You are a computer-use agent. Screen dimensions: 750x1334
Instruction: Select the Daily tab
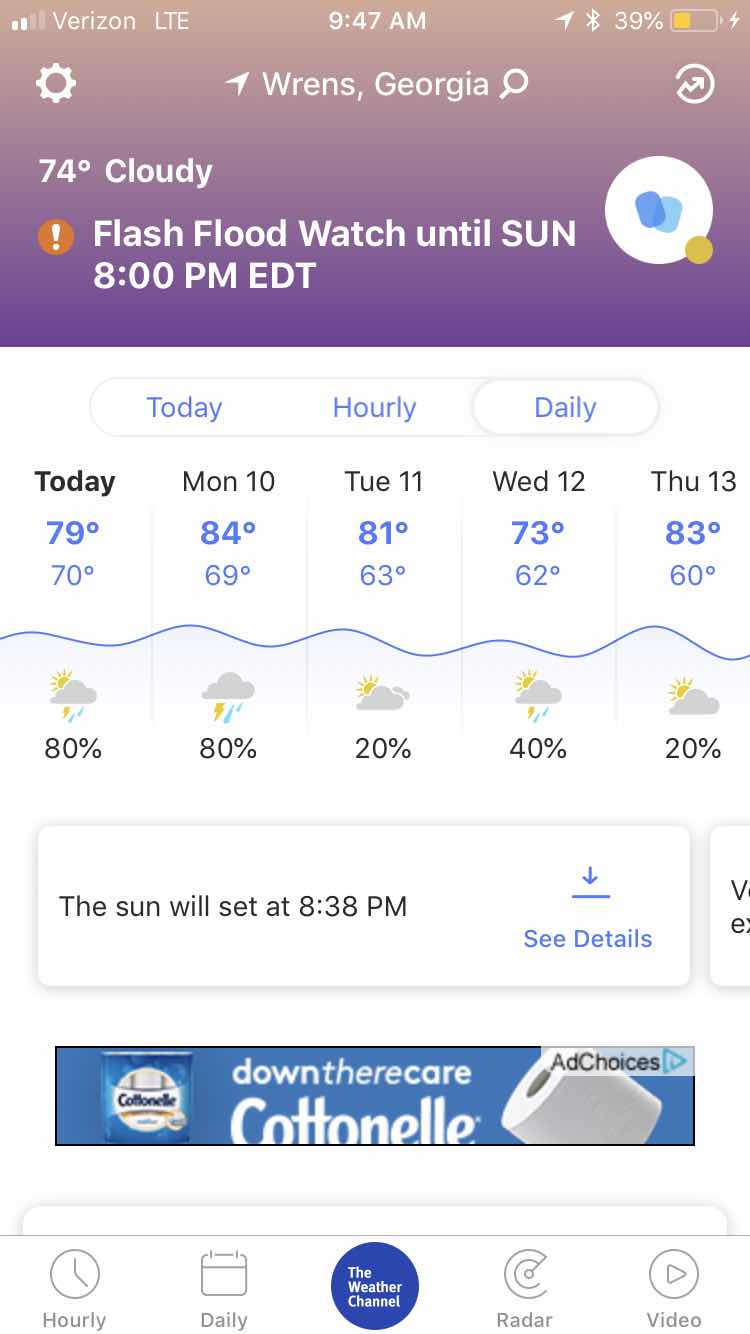point(565,407)
